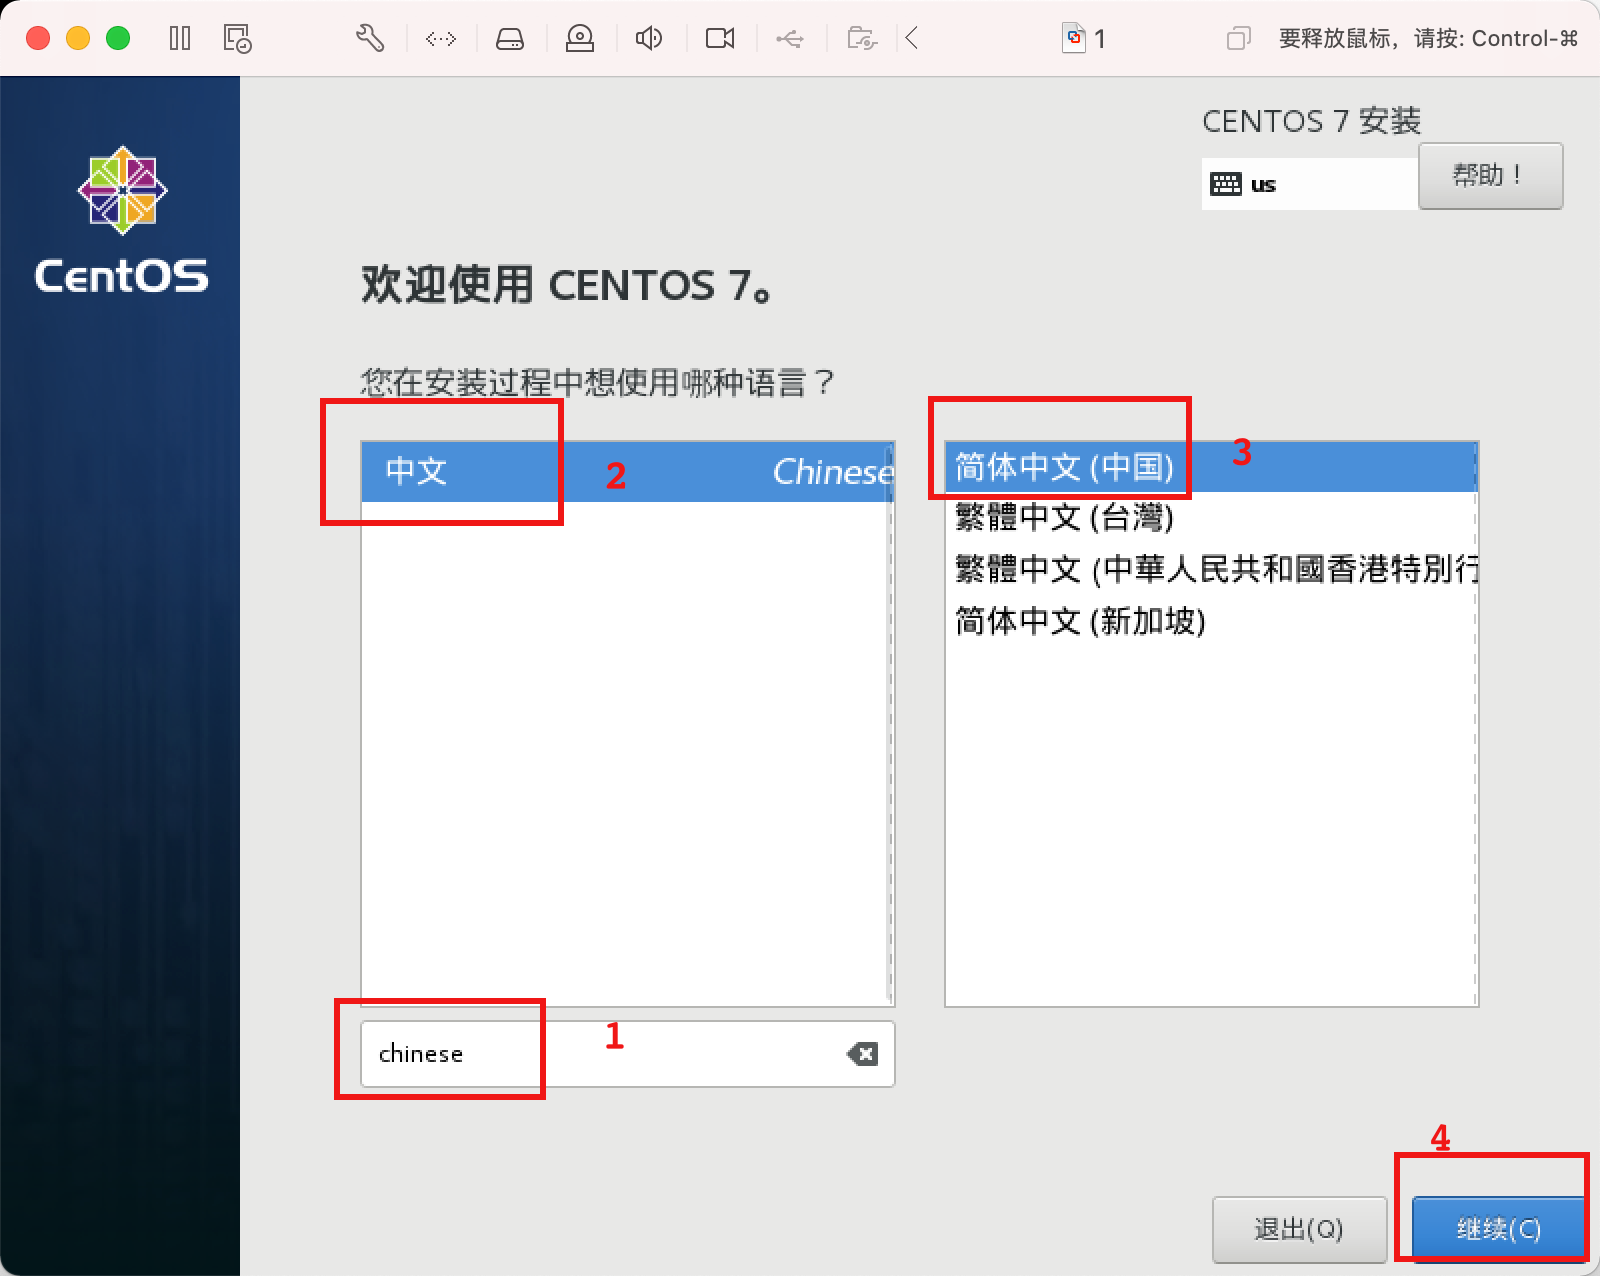The width and height of the screenshot is (1600, 1276).
Task: Click the us keyboard layout indicator
Action: 1310,184
